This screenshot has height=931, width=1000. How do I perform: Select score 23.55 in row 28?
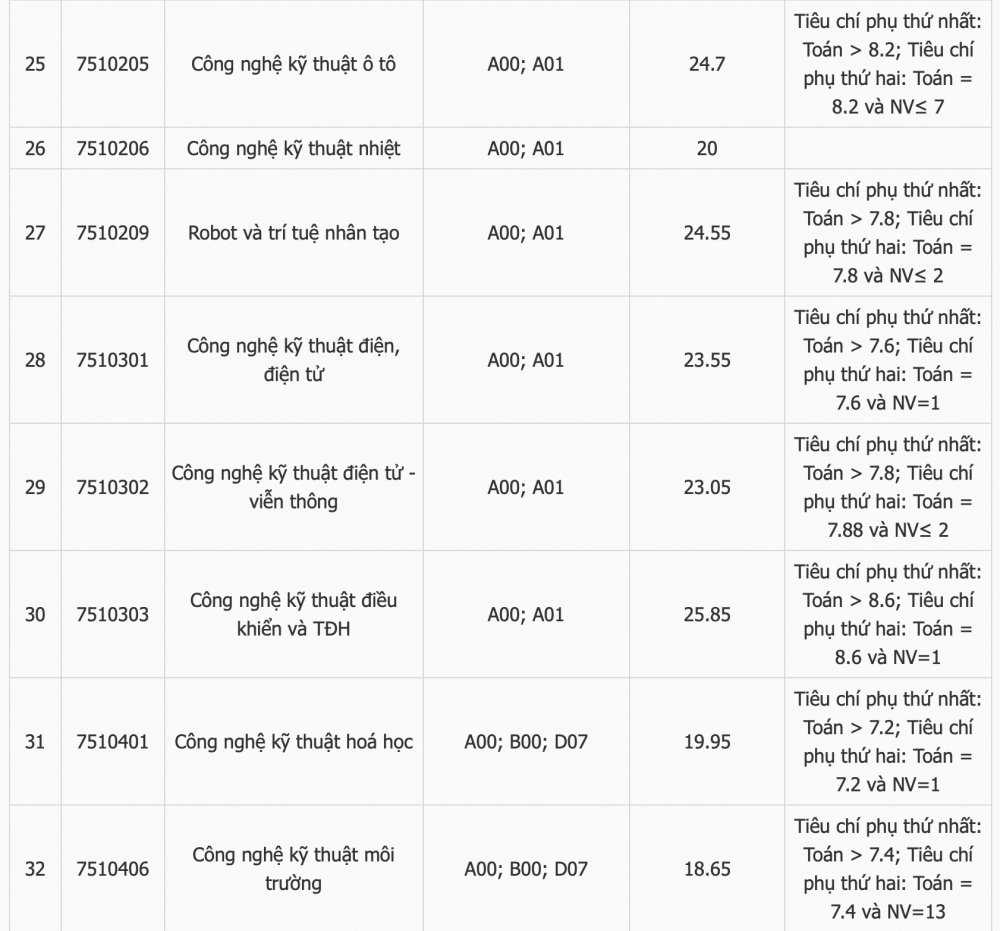[x=707, y=360]
